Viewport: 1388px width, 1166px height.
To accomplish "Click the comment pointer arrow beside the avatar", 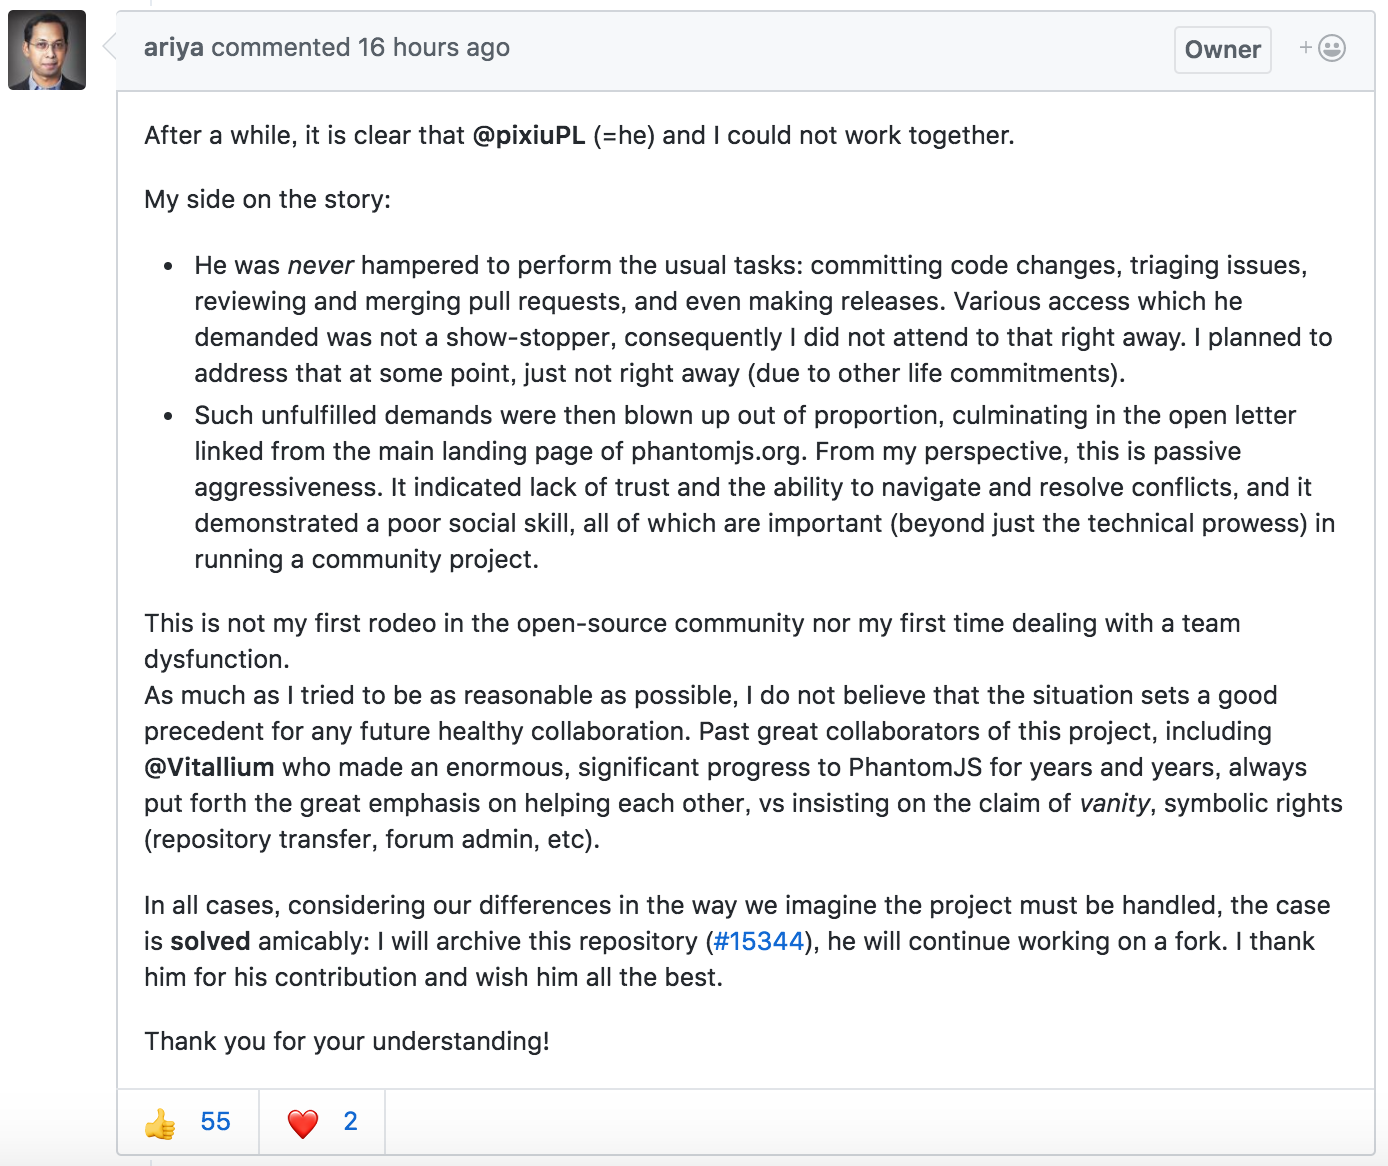I will point(110,46).
